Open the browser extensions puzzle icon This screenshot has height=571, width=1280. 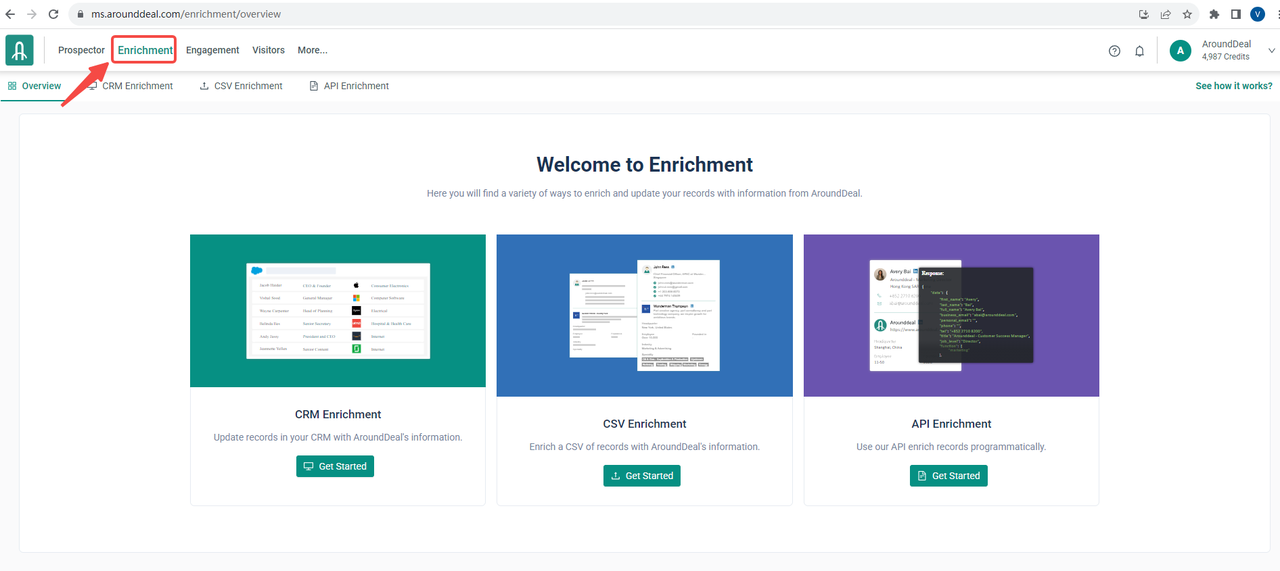[1214, 14]
